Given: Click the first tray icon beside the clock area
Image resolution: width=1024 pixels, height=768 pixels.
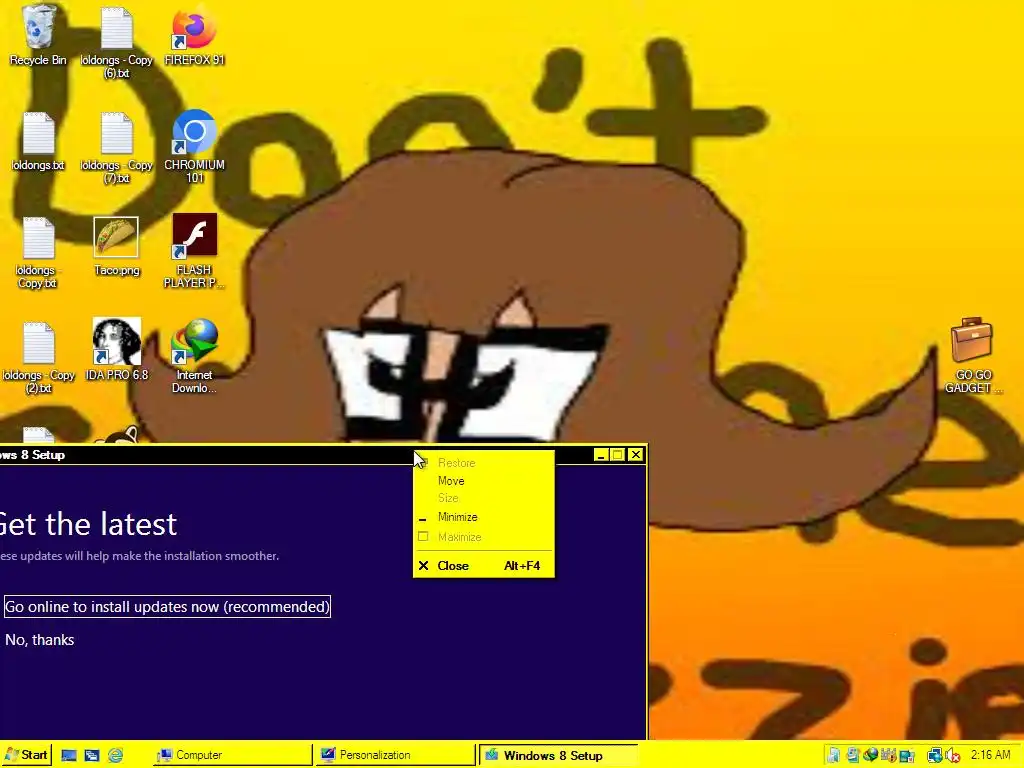Looking at the screenshot, I should (833, 755).
